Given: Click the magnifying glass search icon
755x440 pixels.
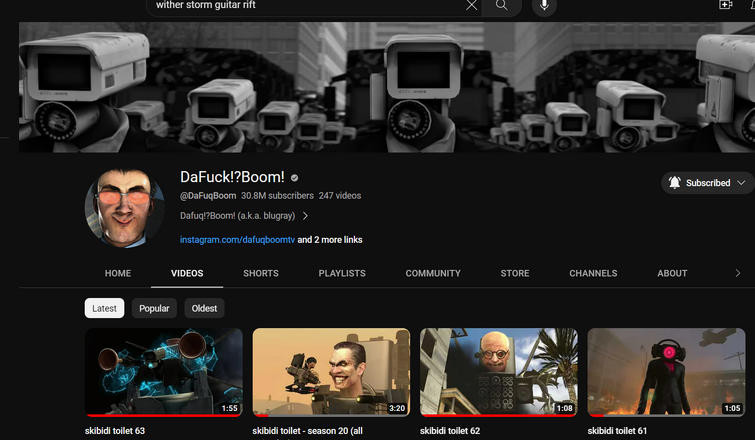Looking at the screenshot, I should click(502, 5).
